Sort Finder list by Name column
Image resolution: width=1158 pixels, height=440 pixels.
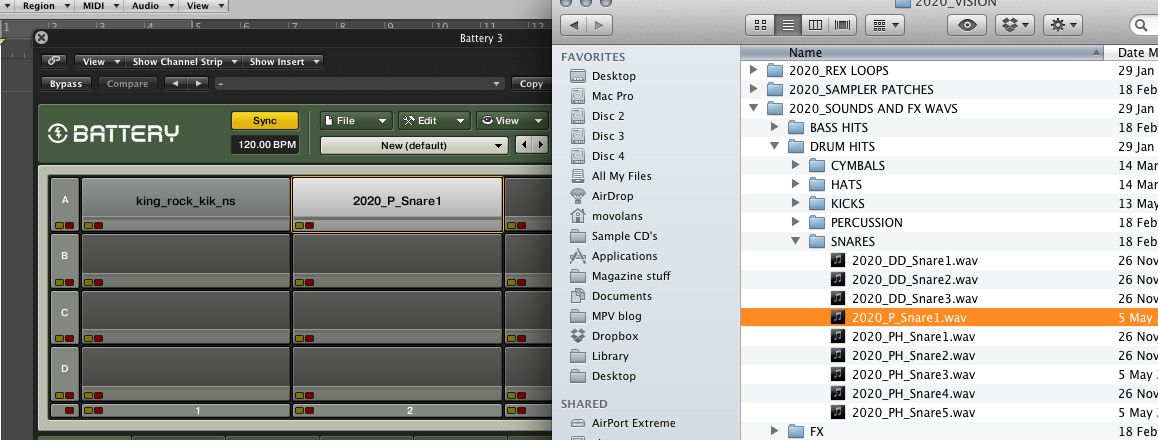click(921, 52)
